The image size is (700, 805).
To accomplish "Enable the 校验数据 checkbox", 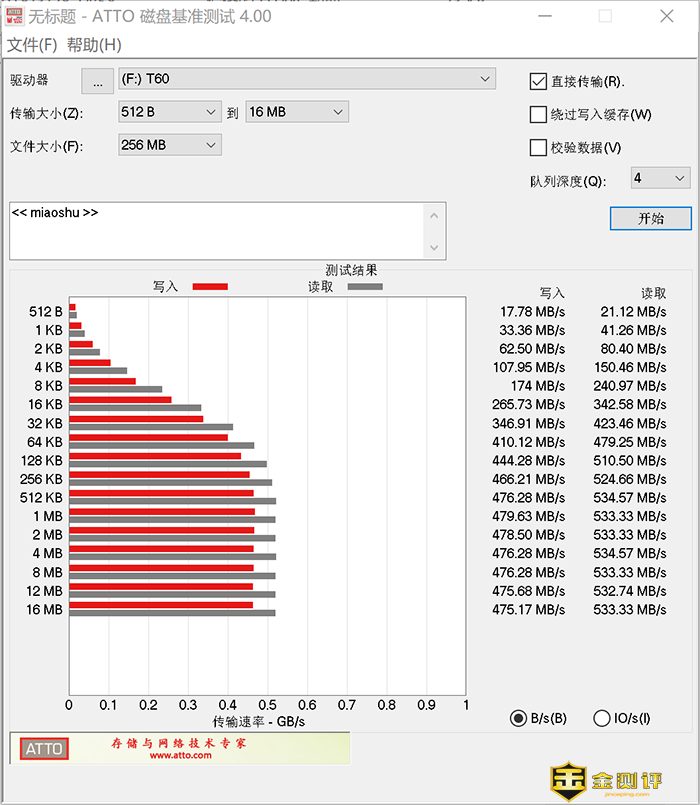I will (538, 147).
